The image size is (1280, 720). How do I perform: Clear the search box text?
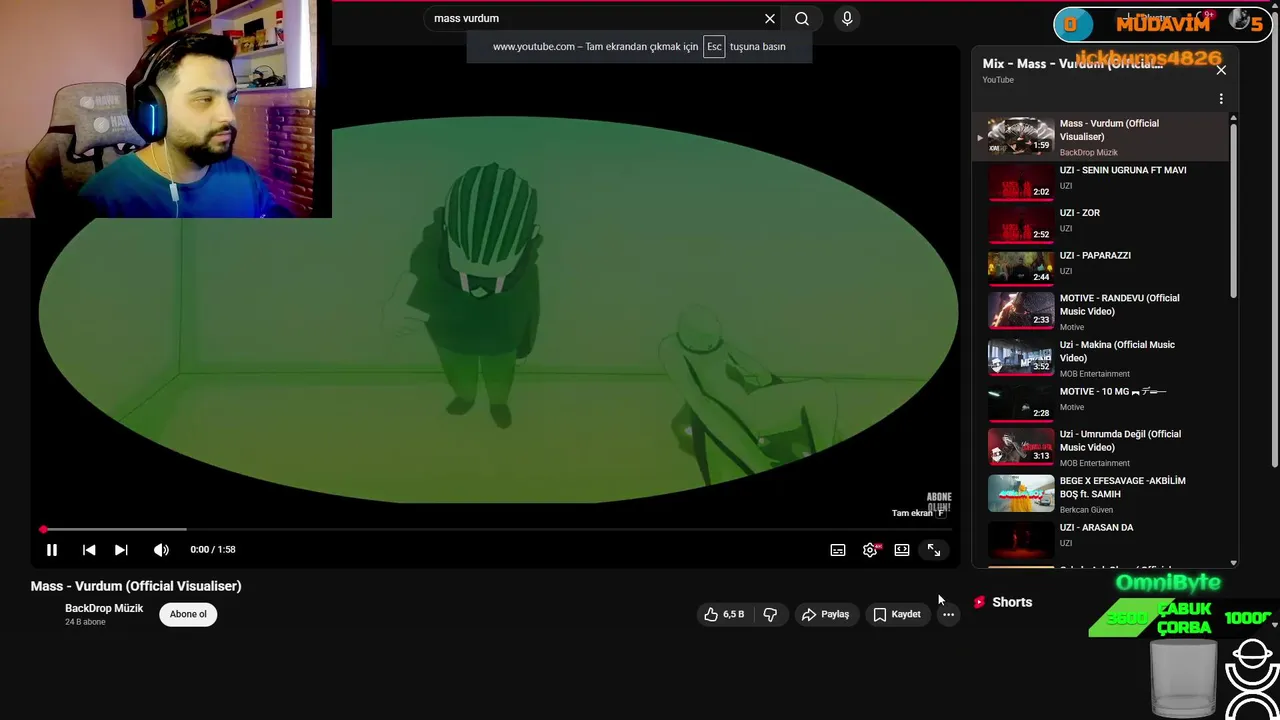coord(769,18)
